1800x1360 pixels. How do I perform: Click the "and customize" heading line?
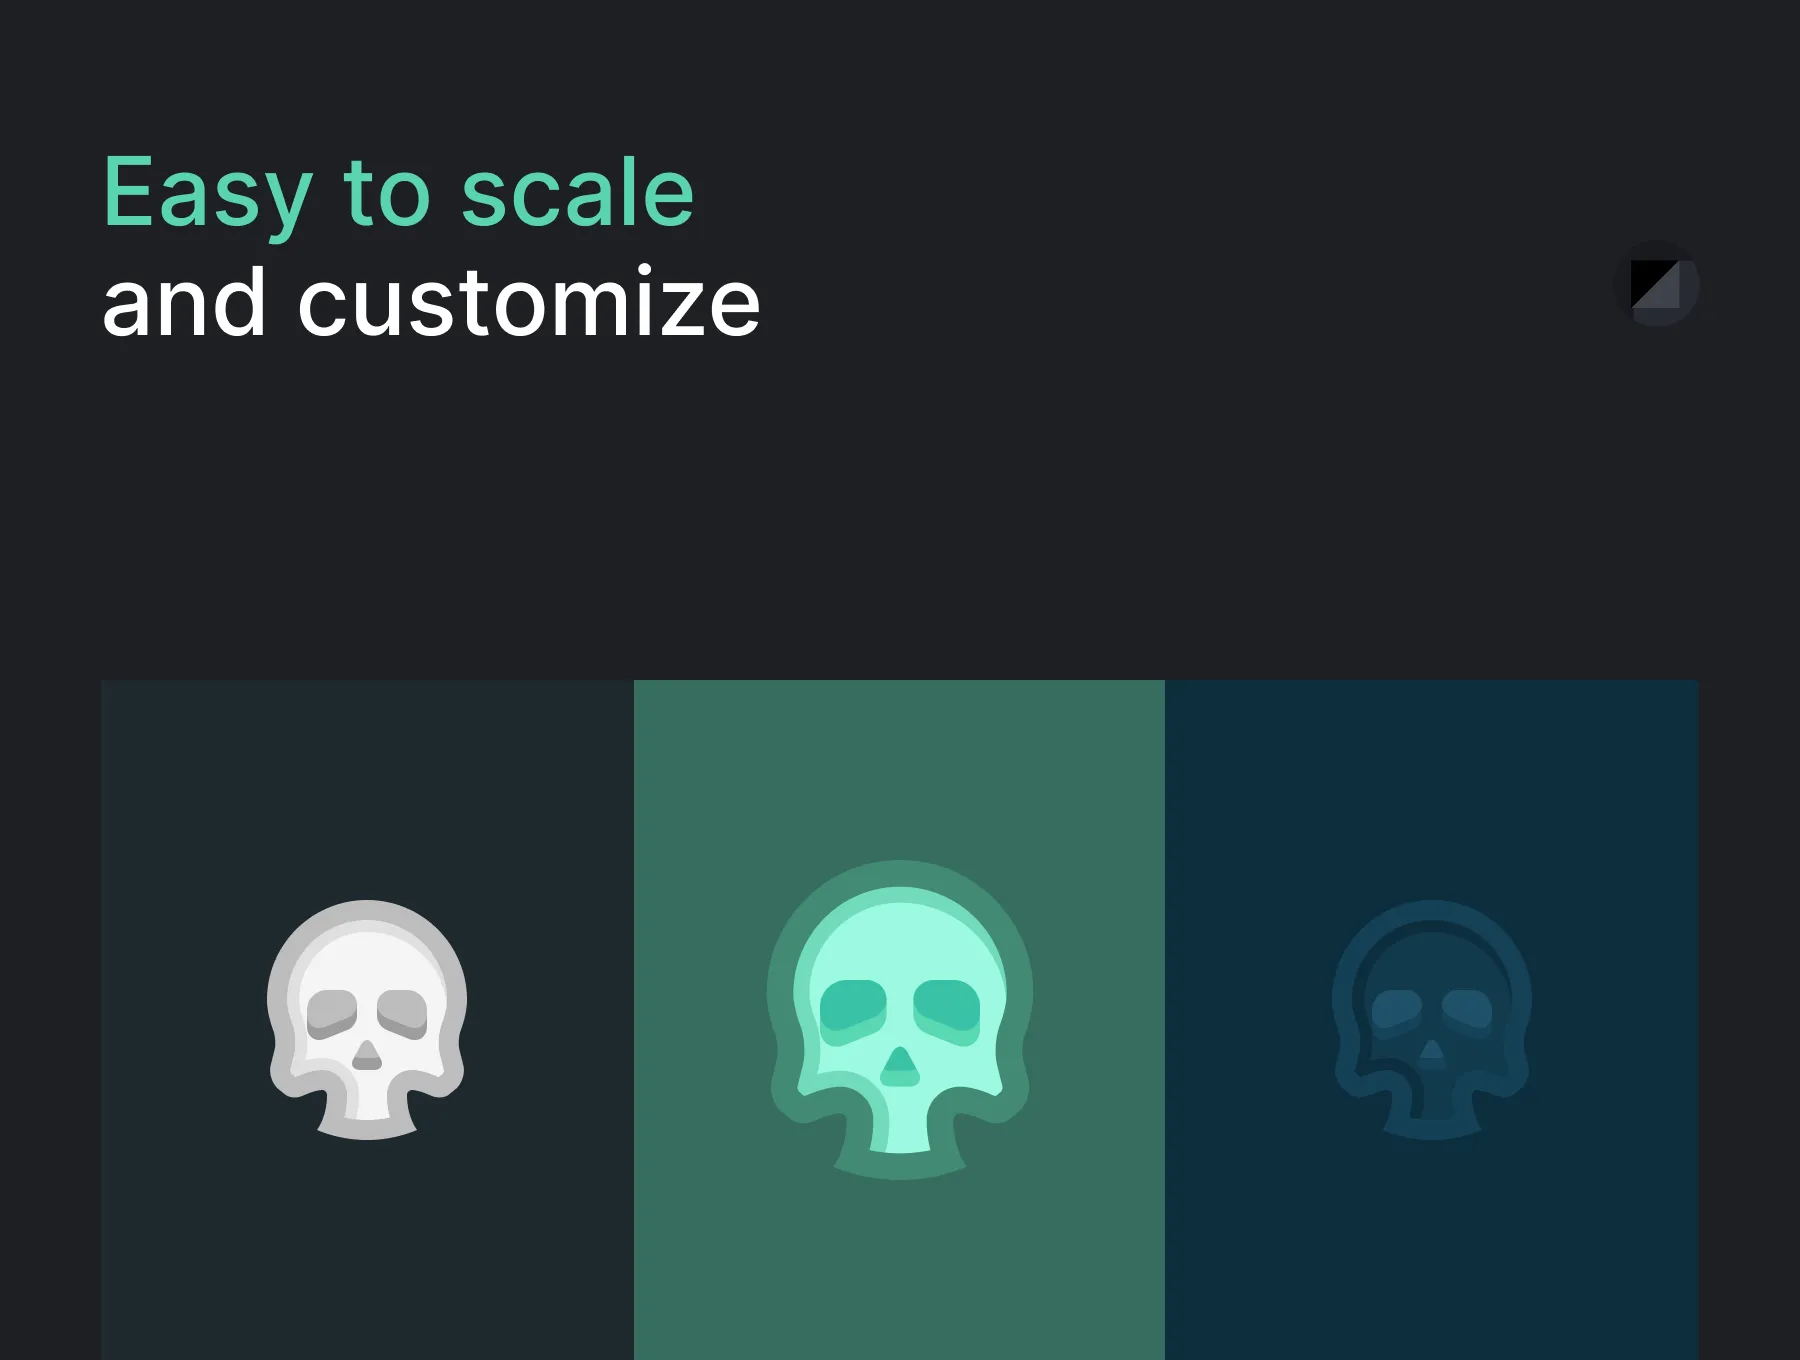[431, 302]
